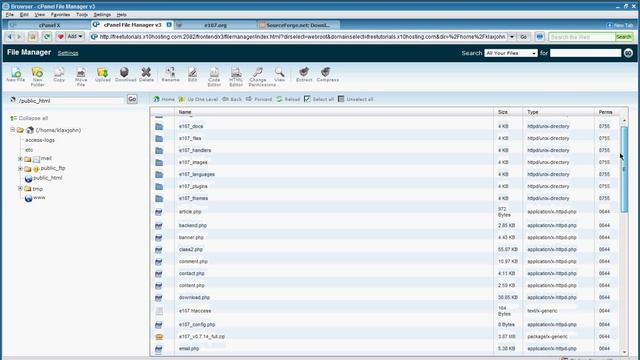
Task: Click the View magnifier icon
Action: (280, 75)
